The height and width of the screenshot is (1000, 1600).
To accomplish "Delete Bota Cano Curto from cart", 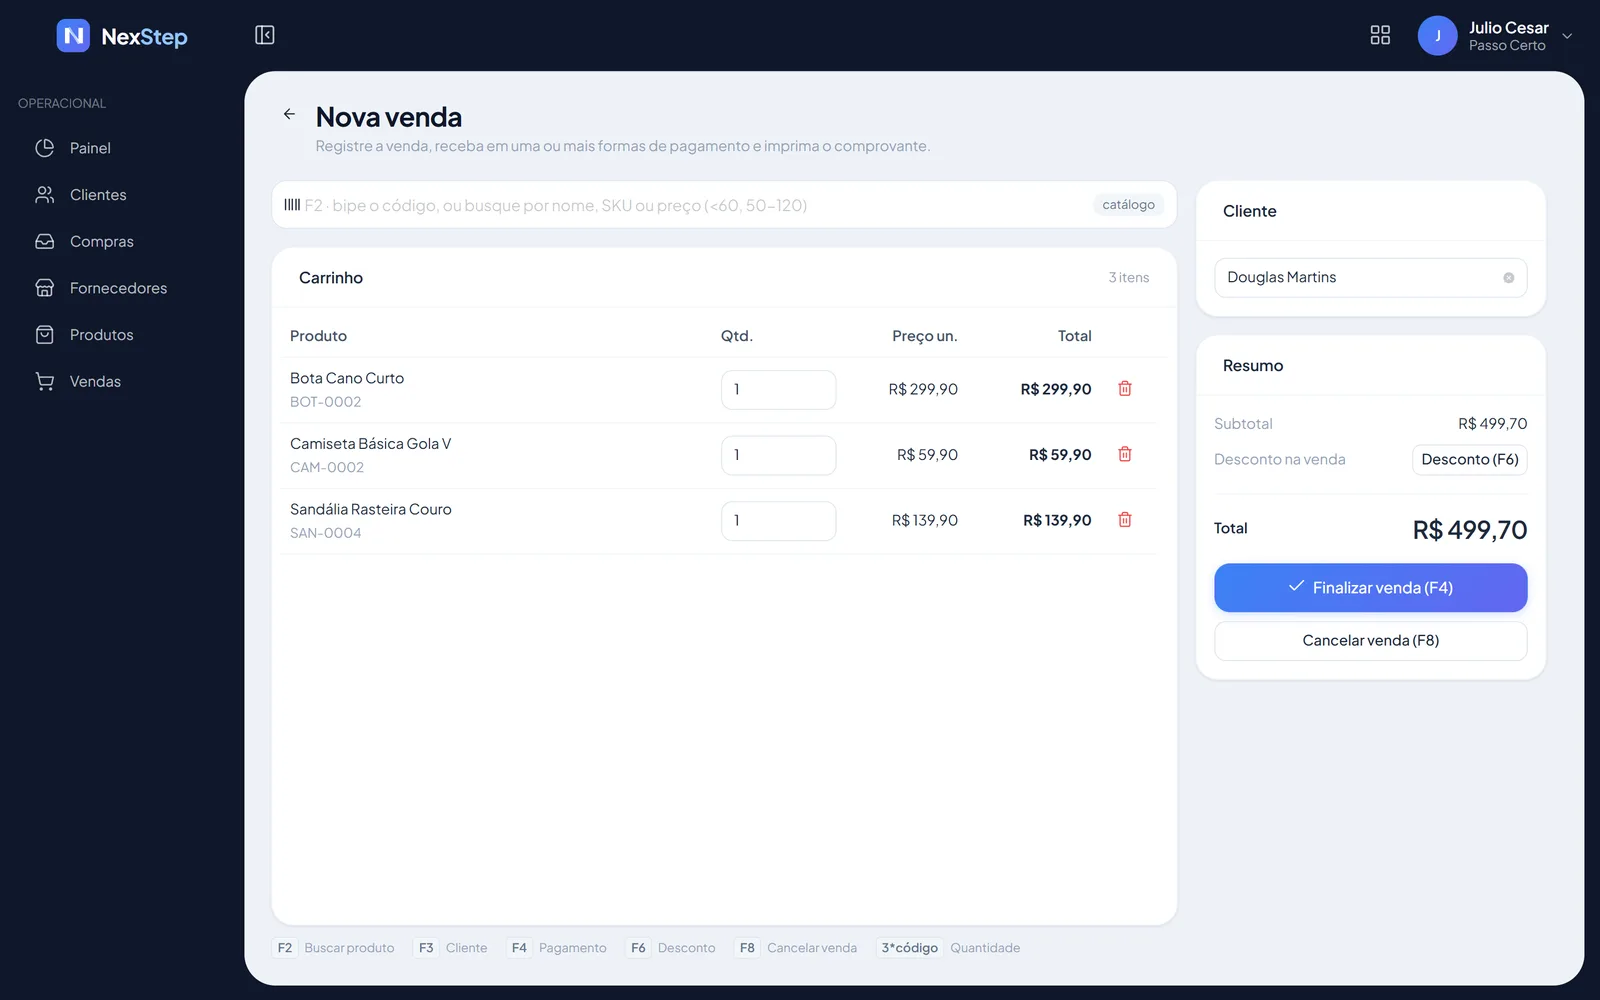I will [x=1125, y=389].
